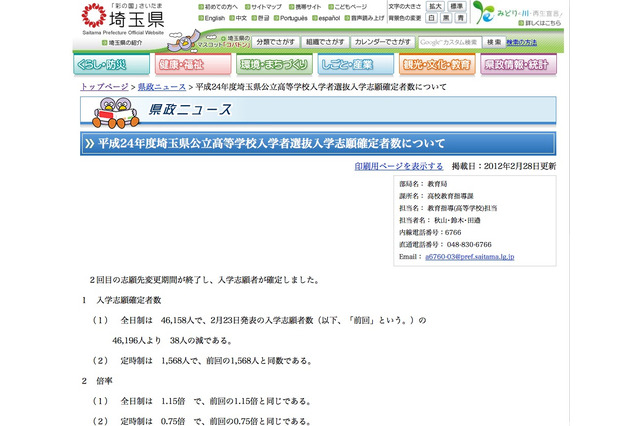
Task: Open the 初めての方へ link
Action: (x=218, y=7)
